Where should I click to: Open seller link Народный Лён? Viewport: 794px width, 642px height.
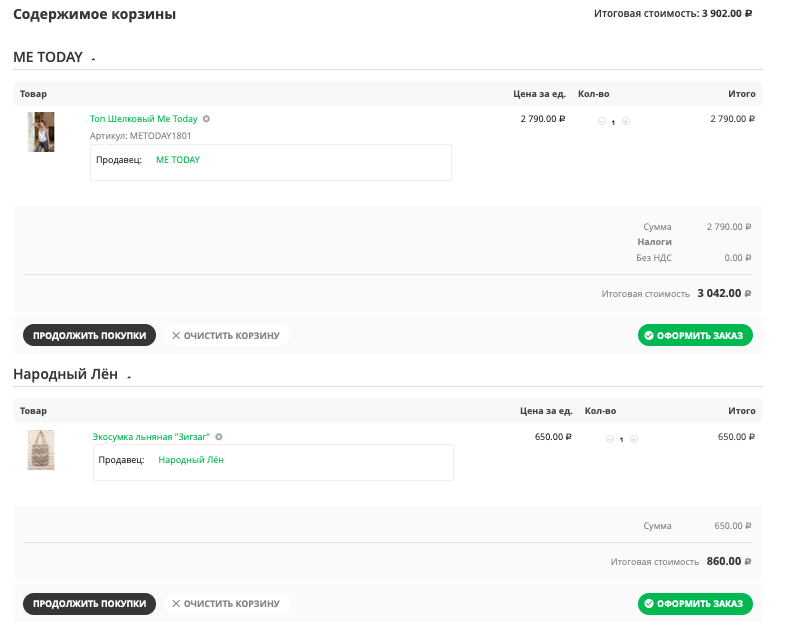191,460
